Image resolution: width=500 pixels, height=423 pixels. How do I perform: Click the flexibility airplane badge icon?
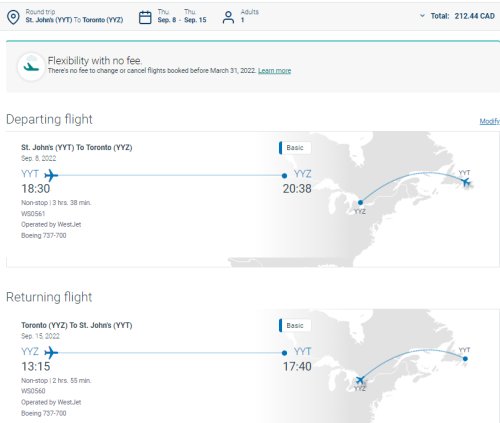(x=31, y=67)
